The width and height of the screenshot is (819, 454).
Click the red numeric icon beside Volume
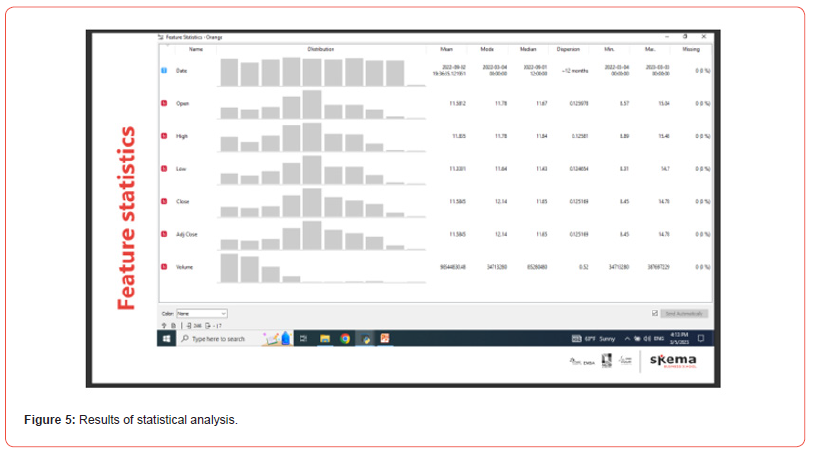pos(164,266)
